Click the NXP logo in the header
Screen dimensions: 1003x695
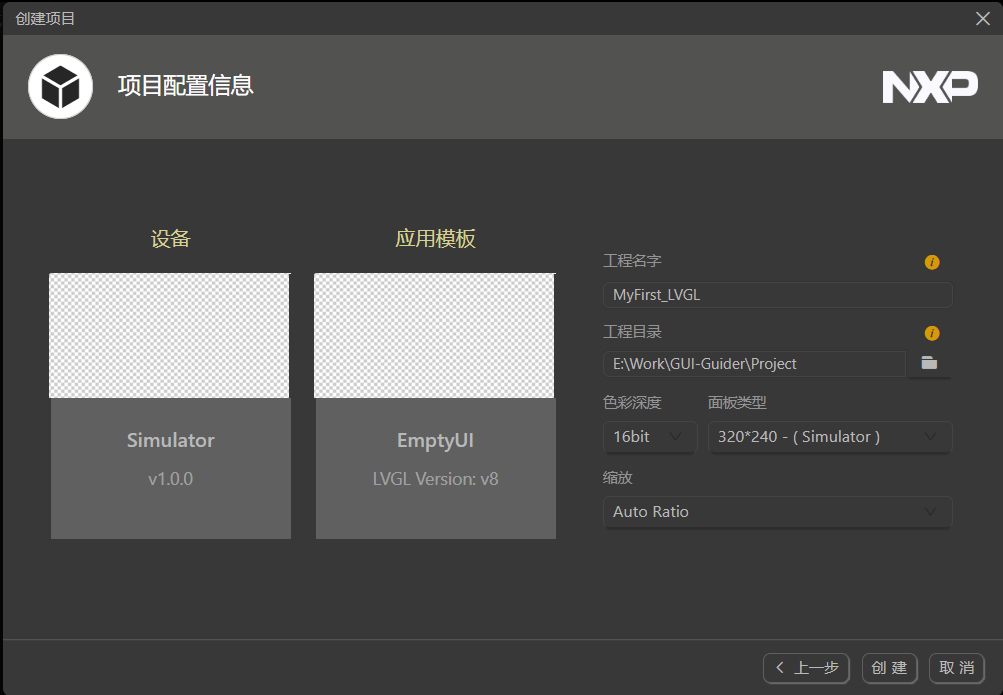(x=929, y=87)
